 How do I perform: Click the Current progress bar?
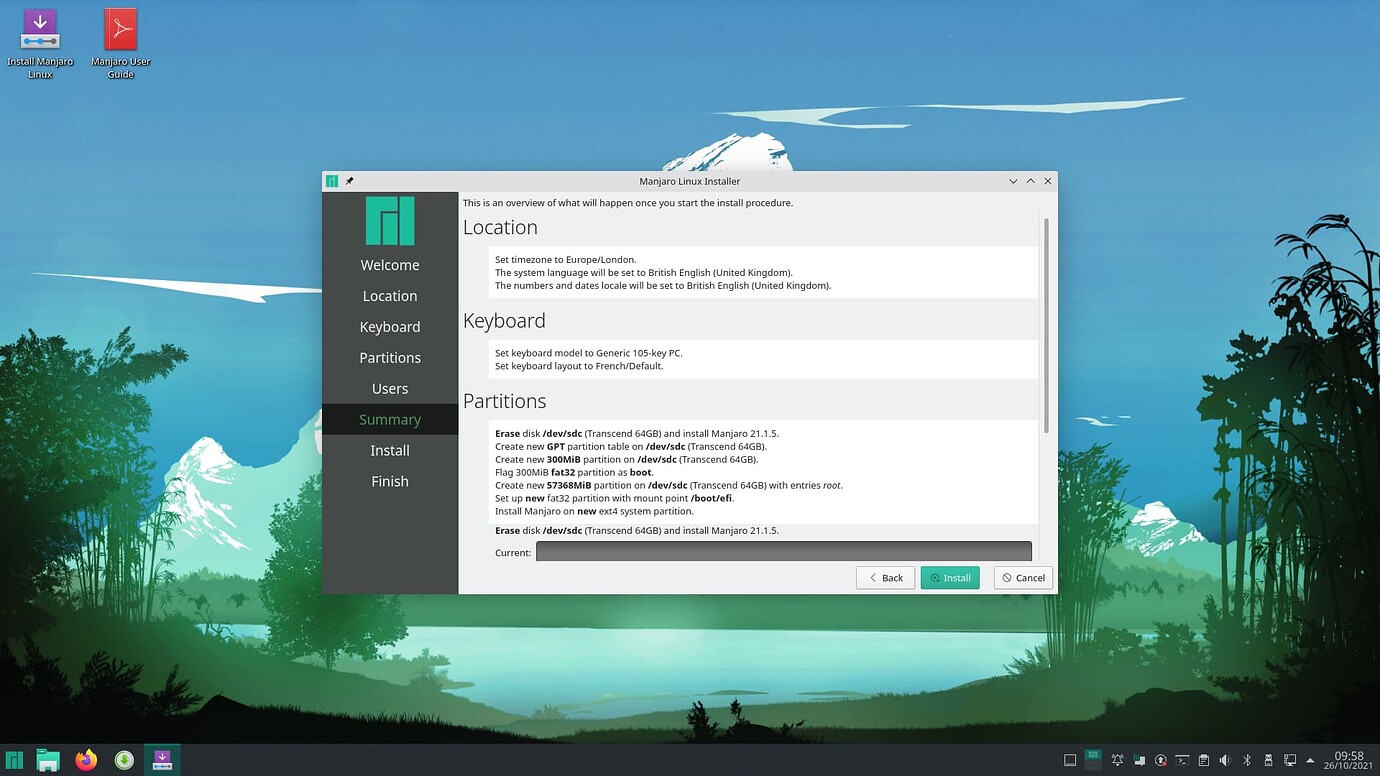point(783,551)
